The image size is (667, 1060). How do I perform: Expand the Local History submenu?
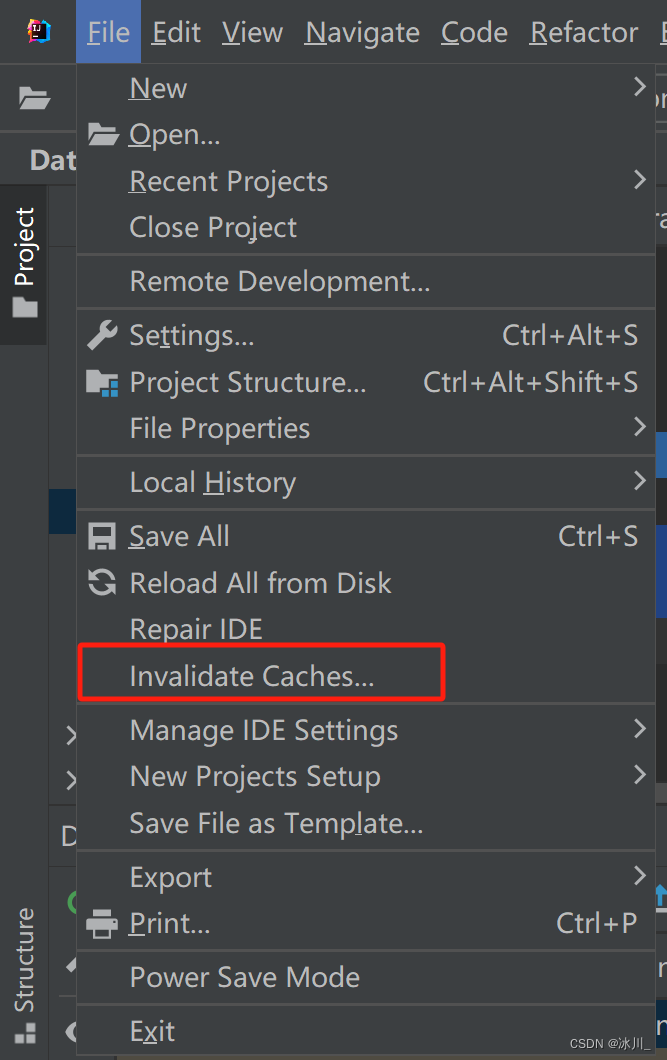point(639,482)
